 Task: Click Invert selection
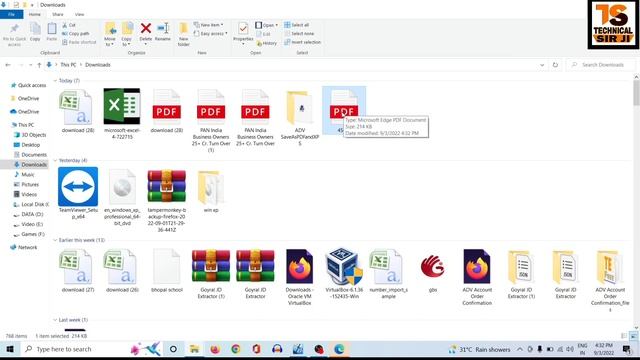click(302, 42)
